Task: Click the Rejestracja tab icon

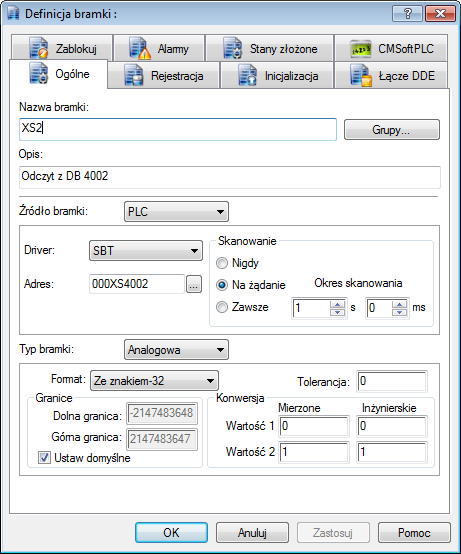Action: [x=134, y=75]
